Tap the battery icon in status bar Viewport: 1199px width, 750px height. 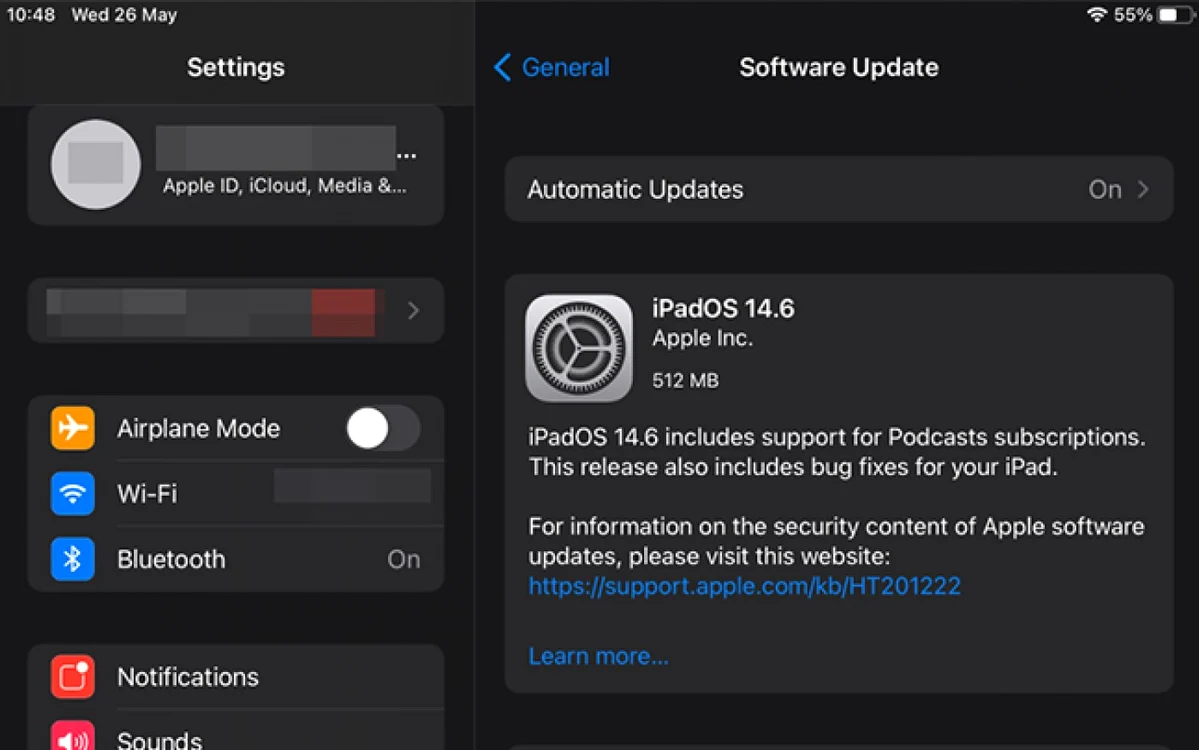(x=1175, y=15)
